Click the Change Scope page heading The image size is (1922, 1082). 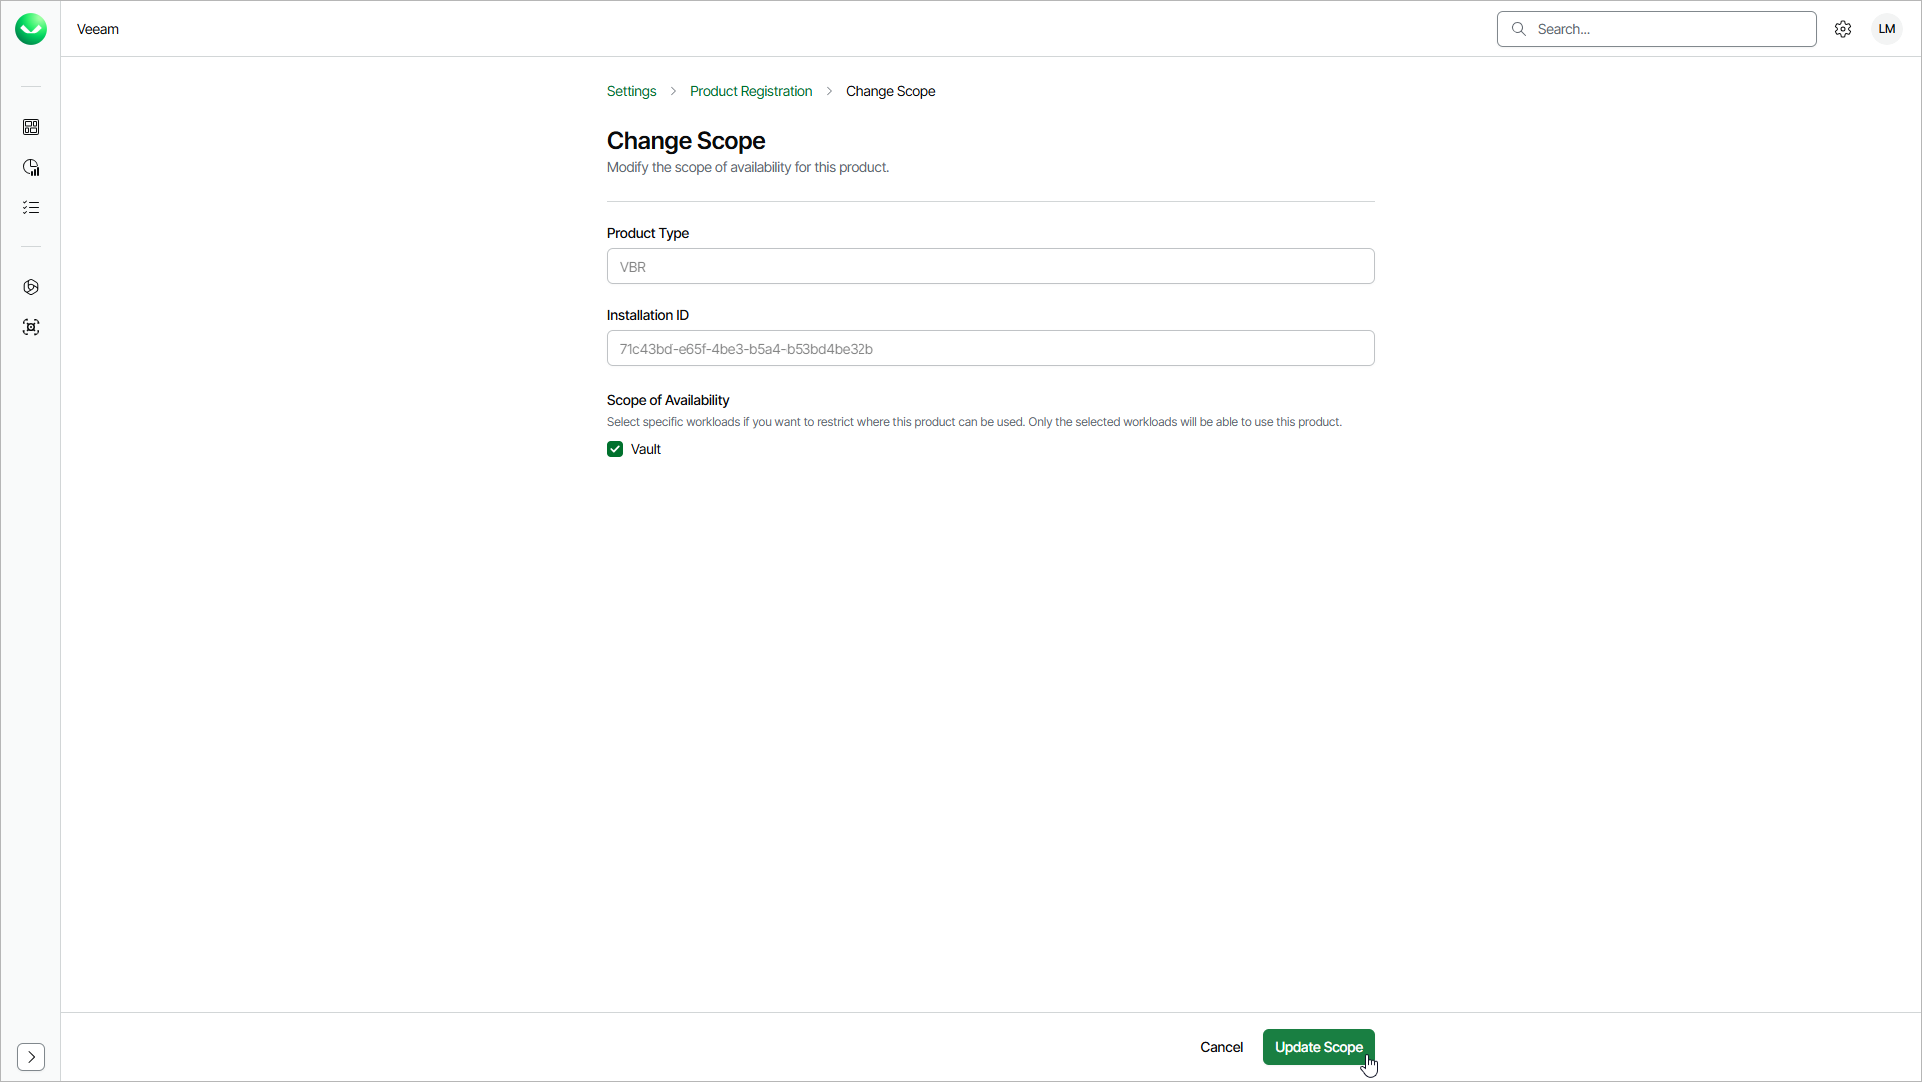pos(686,141)
